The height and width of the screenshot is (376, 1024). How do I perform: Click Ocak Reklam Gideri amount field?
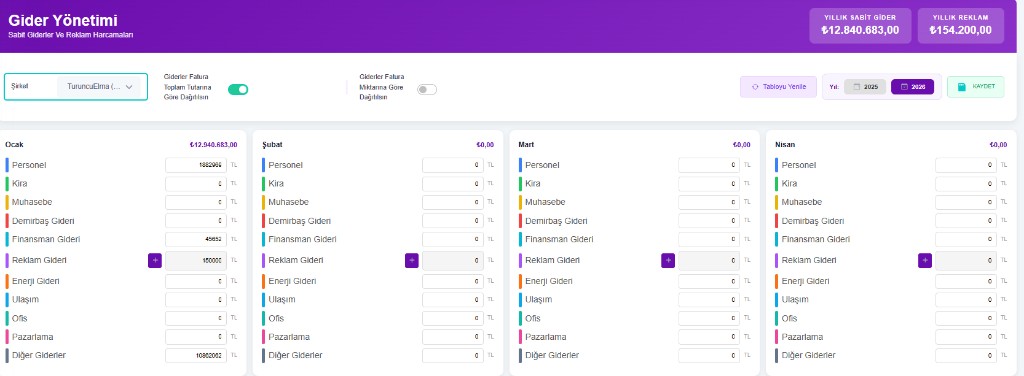[196, 260]
